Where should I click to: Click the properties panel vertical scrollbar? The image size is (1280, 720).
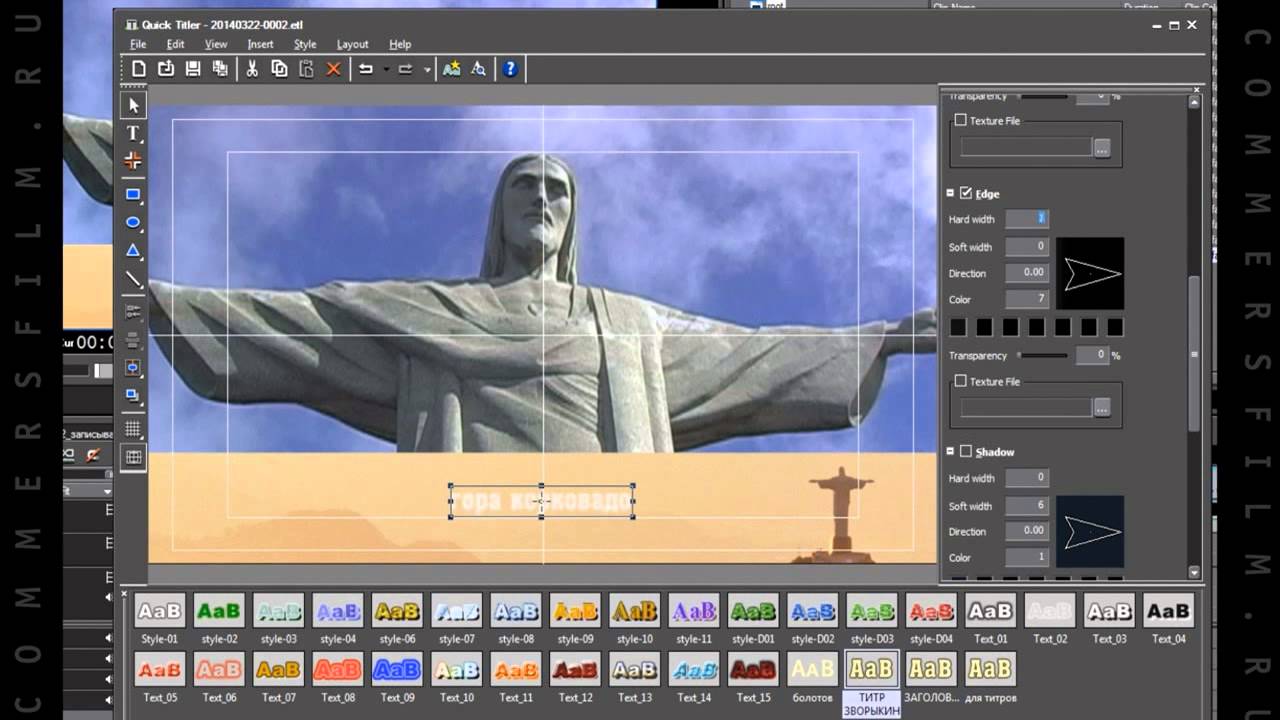(1194, 353)
